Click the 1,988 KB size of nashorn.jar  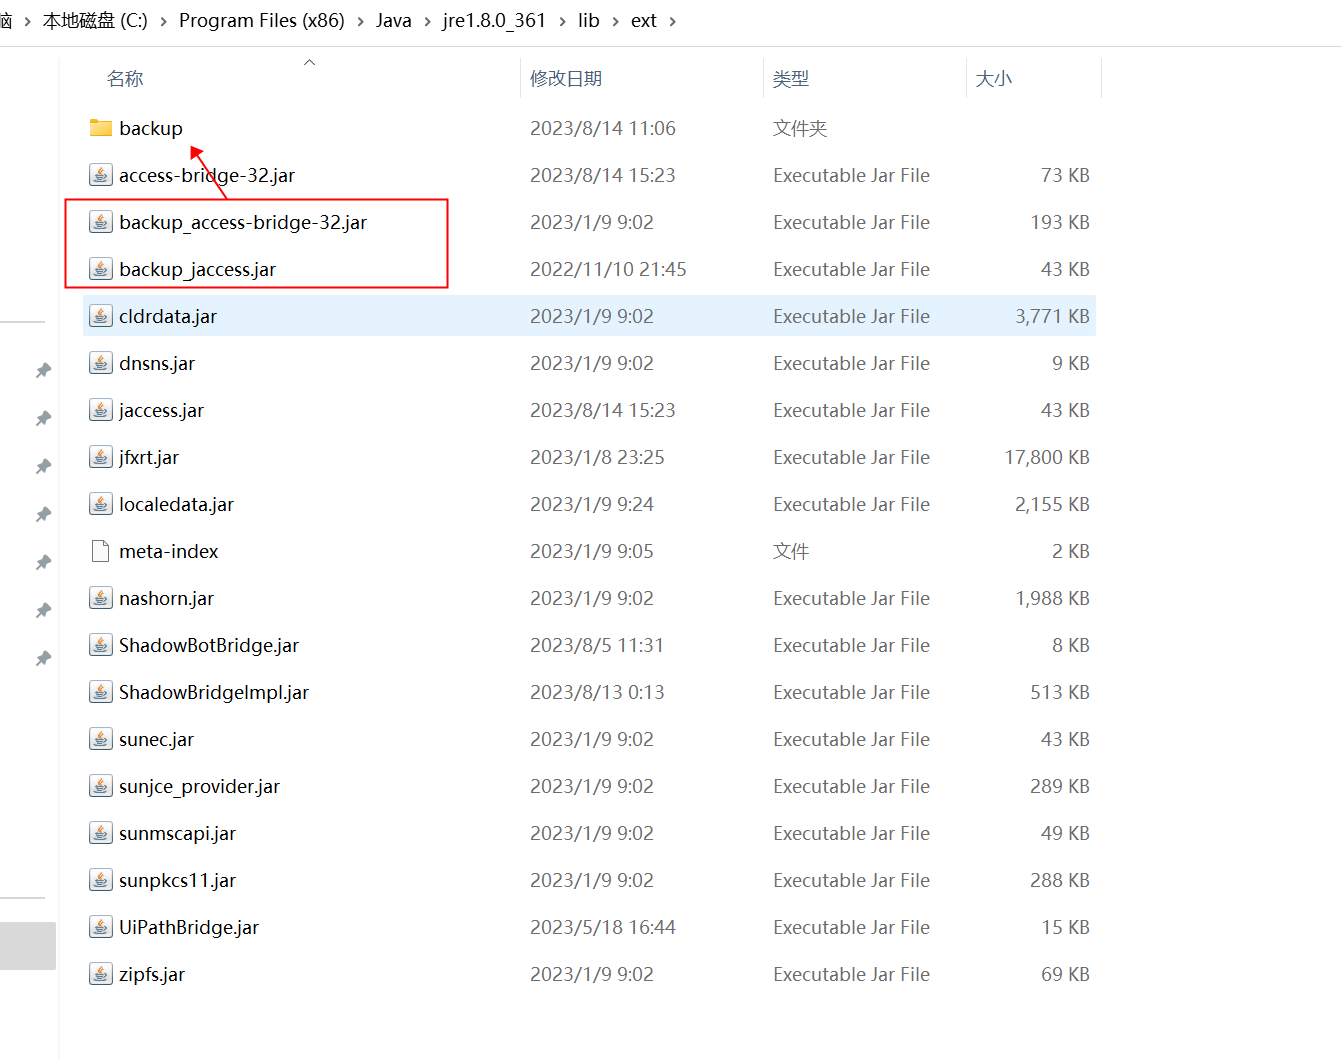(1052, 598)
